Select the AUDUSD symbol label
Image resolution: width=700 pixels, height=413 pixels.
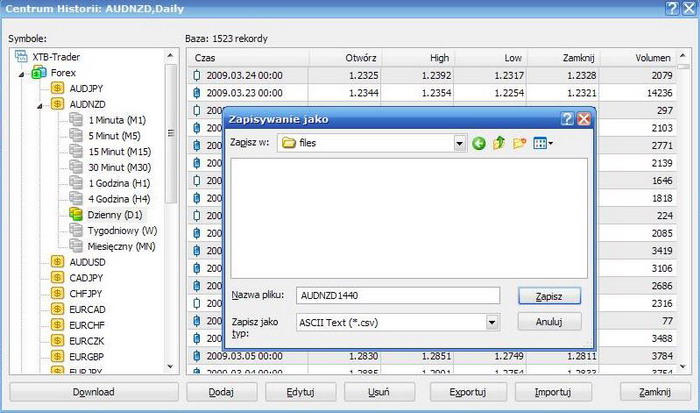click(88, 262)
